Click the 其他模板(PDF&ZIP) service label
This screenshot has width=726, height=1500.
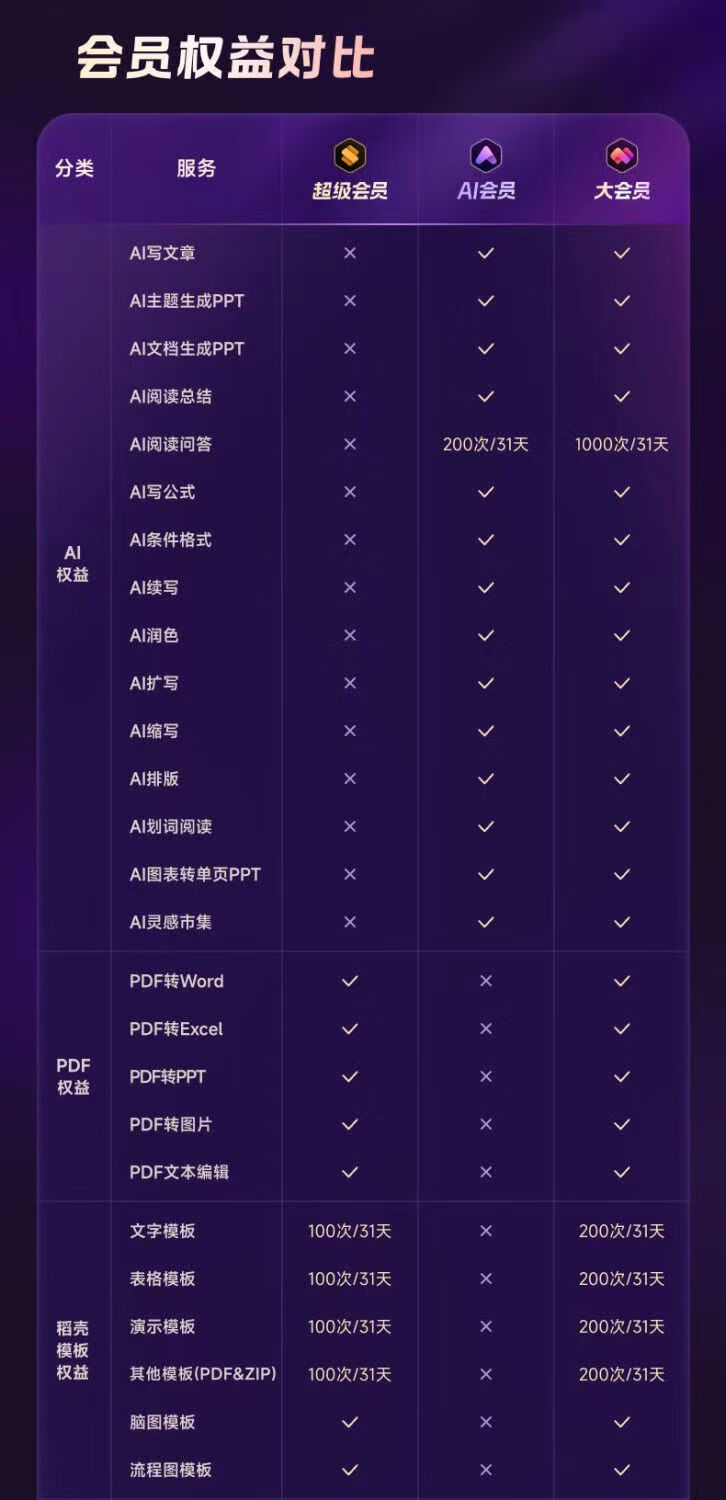point(203,1374)
